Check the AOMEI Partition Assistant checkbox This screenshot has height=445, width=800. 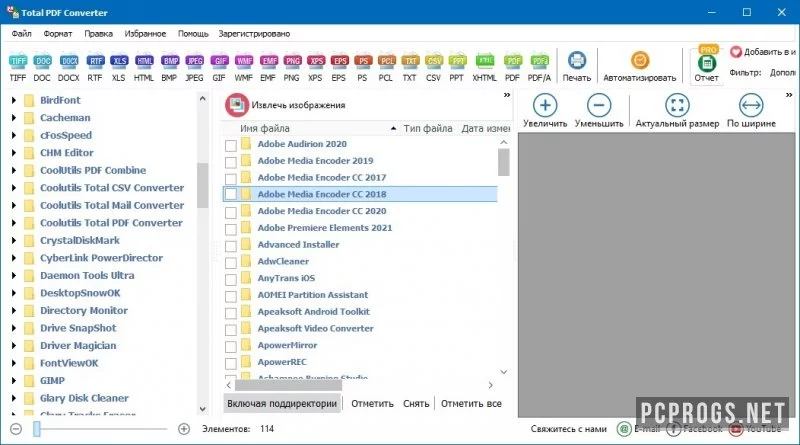point(231,296)
